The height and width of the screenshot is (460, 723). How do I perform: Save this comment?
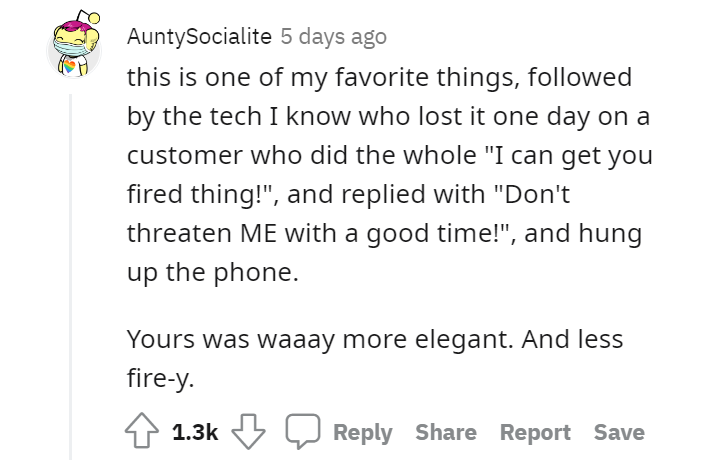point(619,432)
